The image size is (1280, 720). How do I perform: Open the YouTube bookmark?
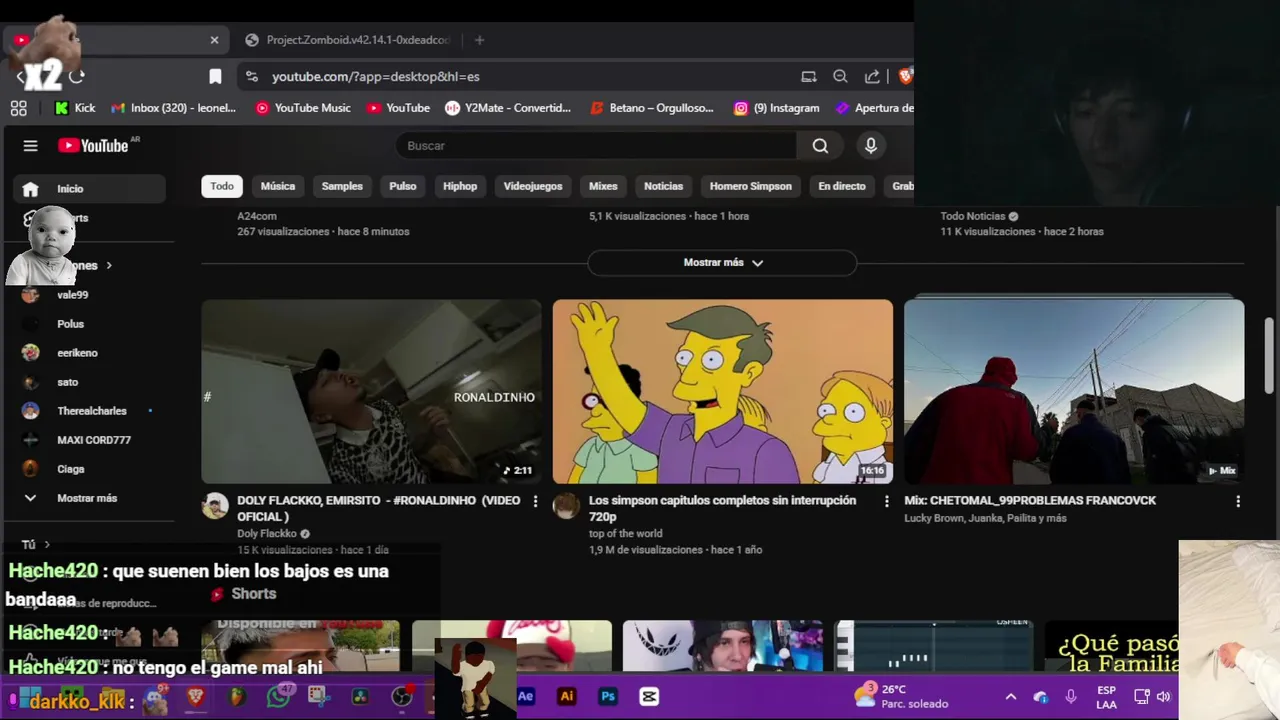click(x=398, y=108)
